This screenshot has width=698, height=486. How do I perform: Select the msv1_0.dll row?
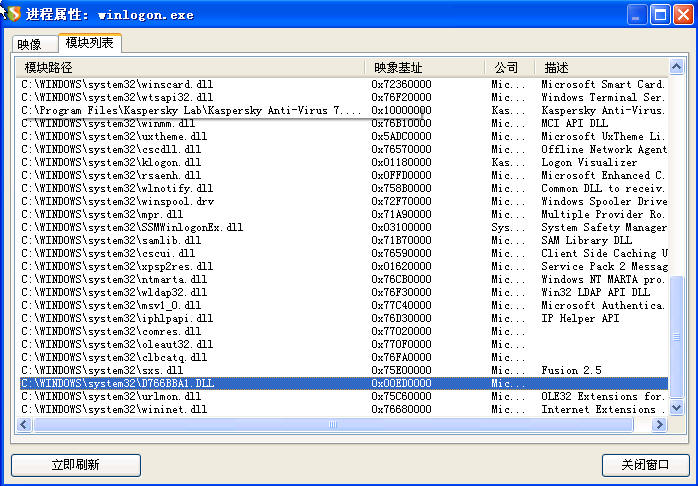click(344, 305)
